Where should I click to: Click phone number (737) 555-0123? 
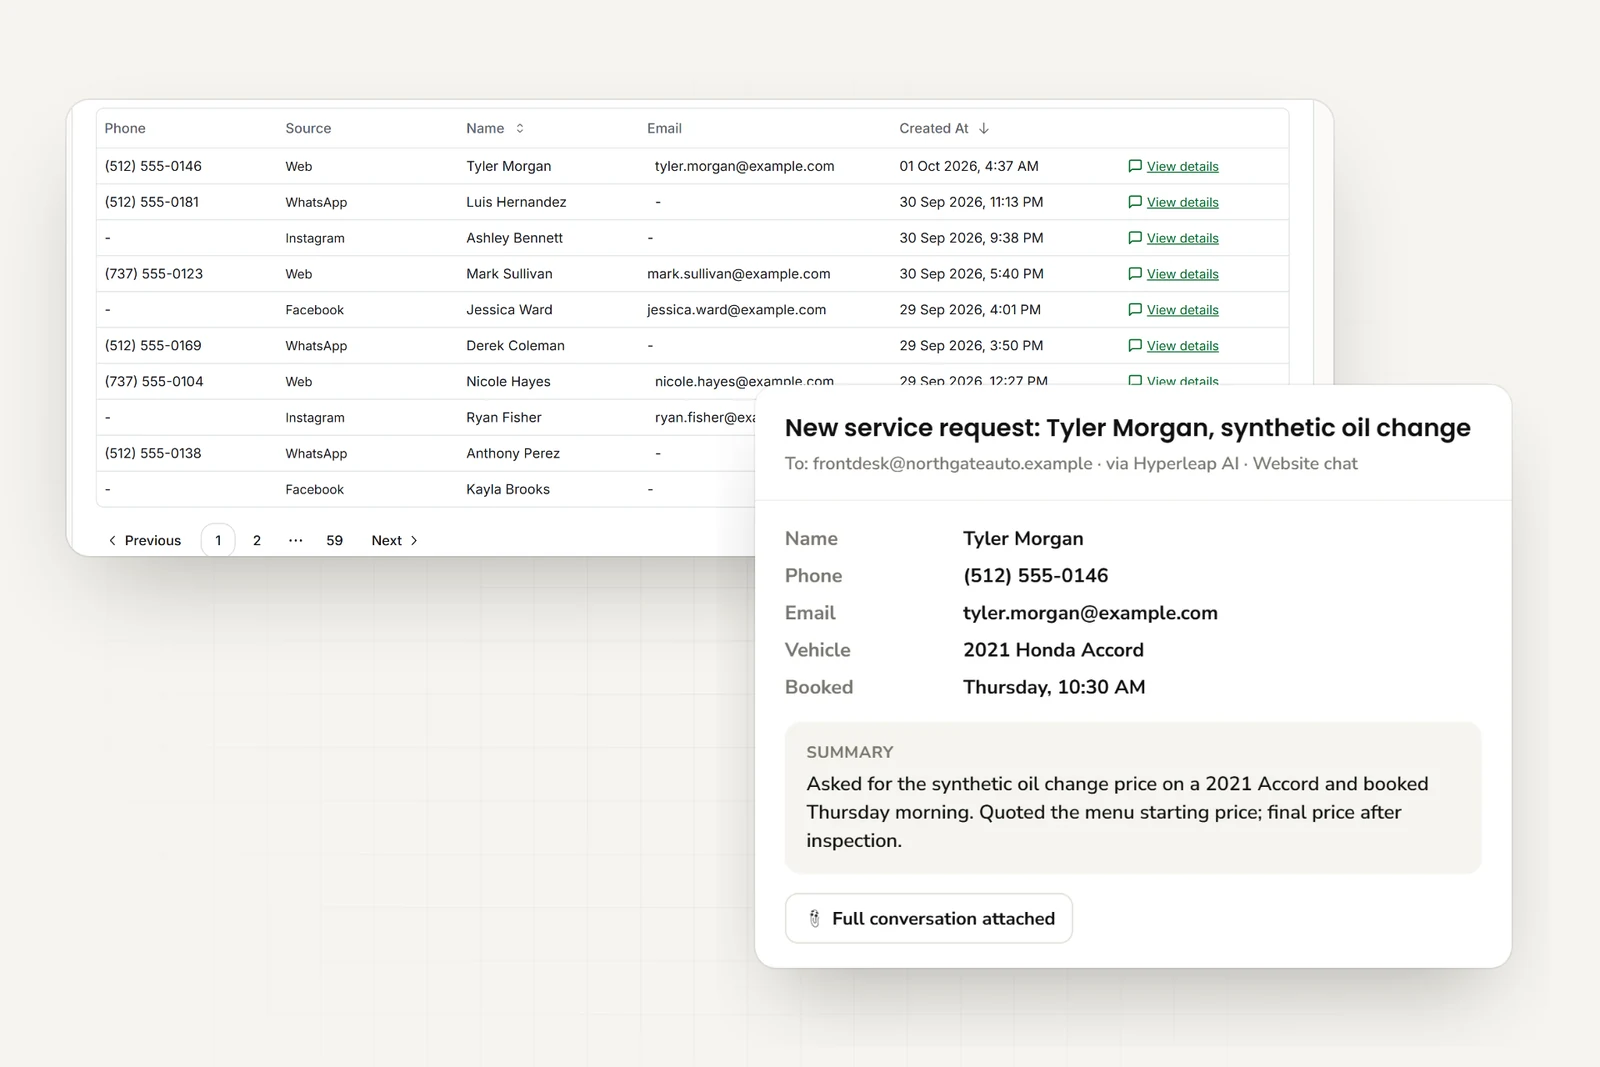(x=154, y=274)
